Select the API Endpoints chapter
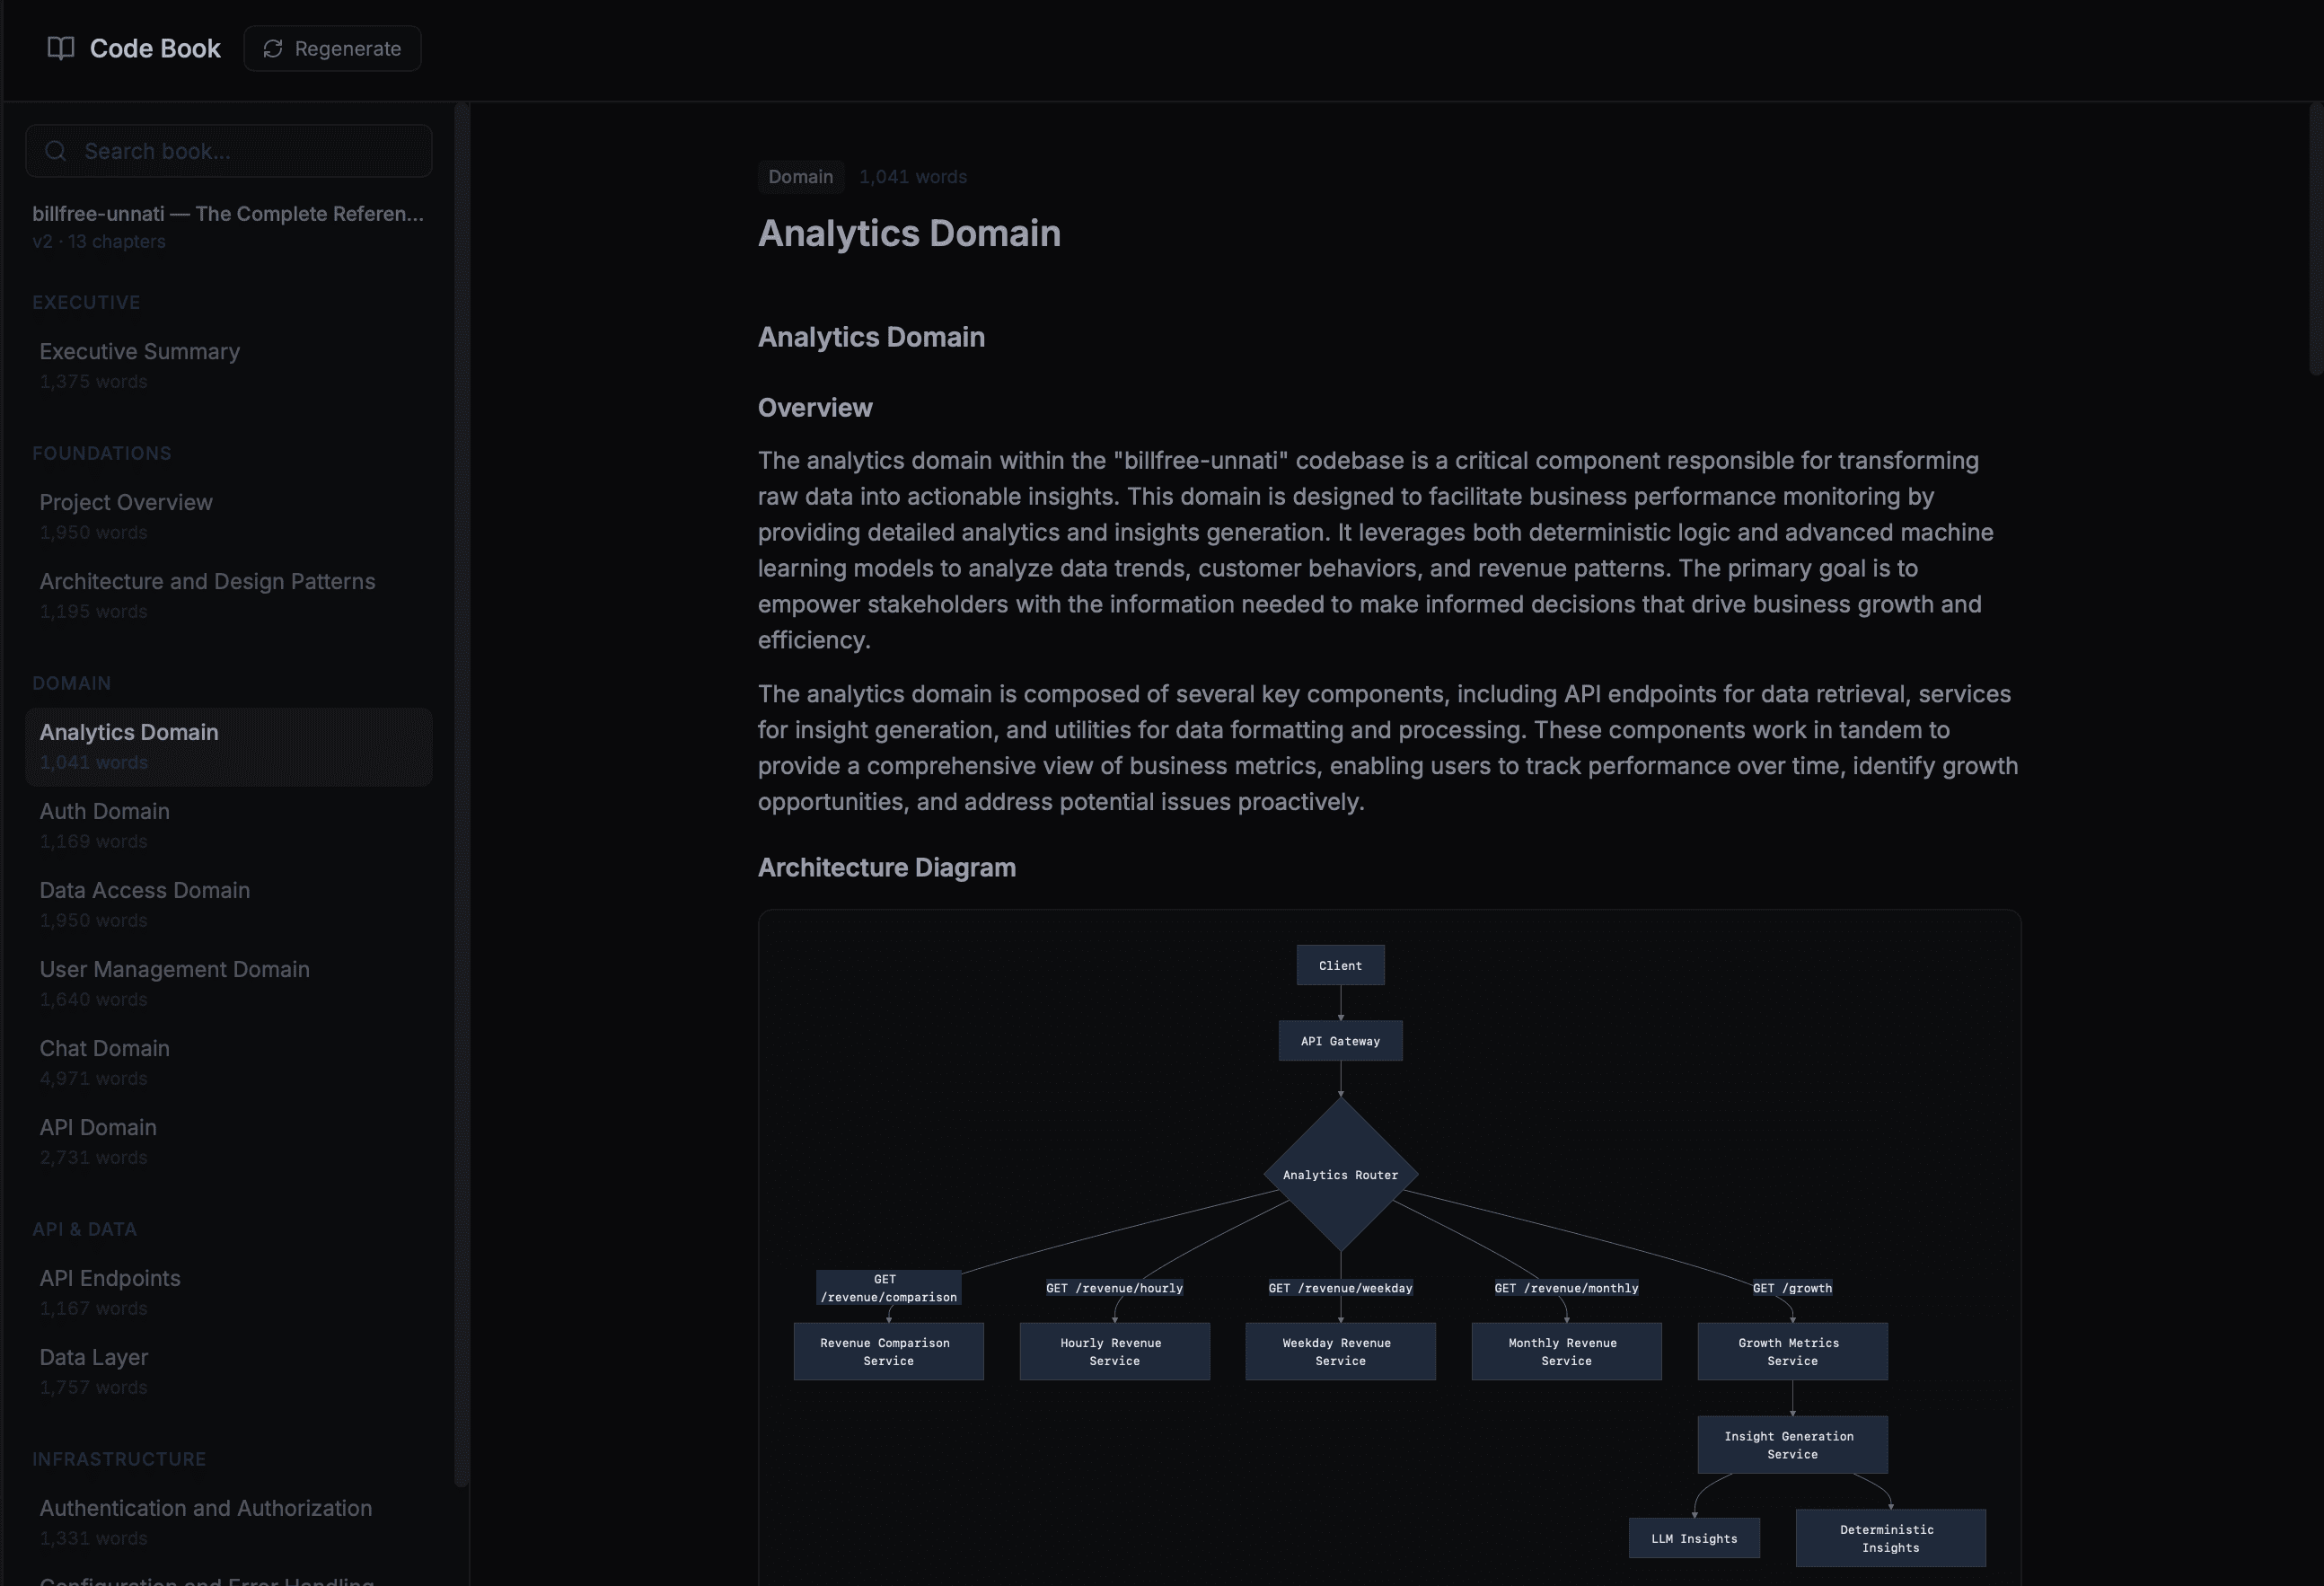2324x1586 pixels. click(110, 1278)
